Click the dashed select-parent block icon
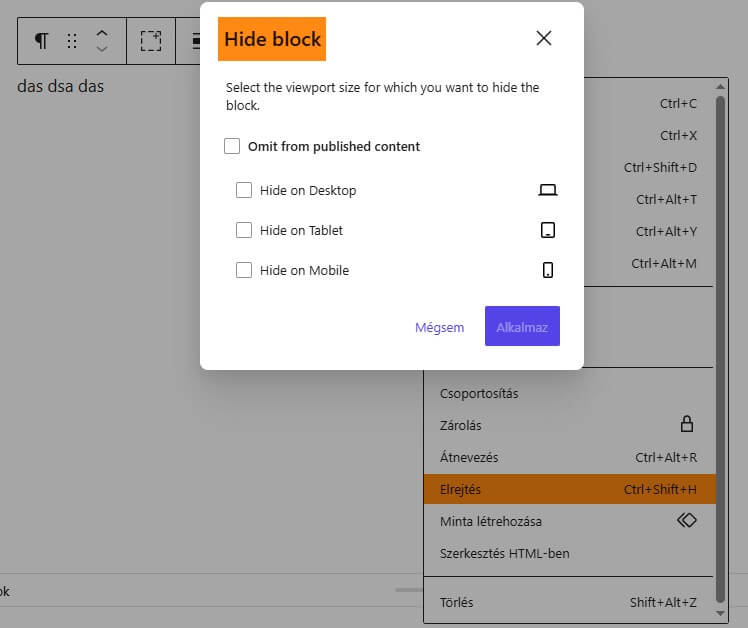Image resolution: width=748 pixels, height=628 pixels. coord(151,41)
